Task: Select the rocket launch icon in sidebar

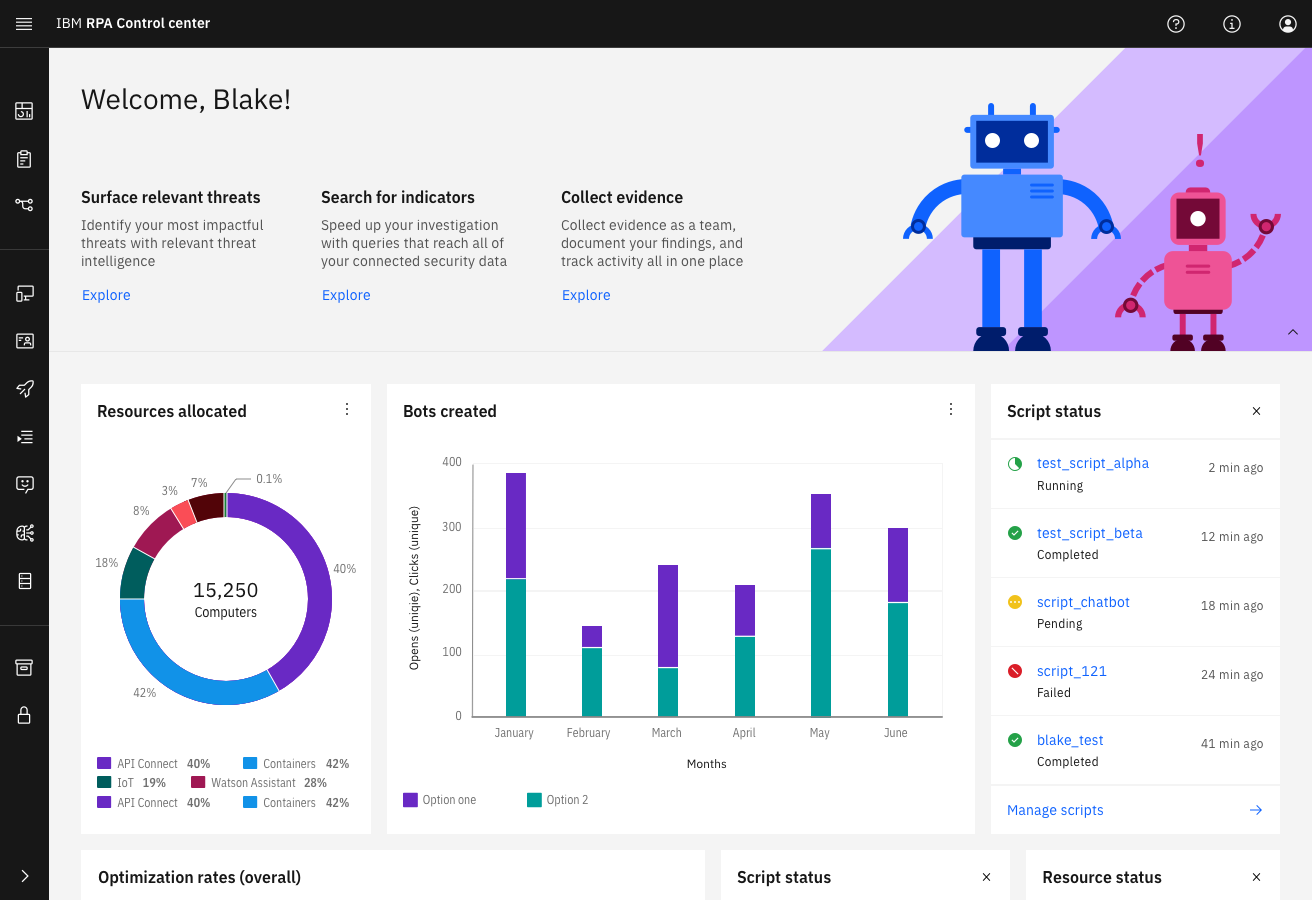Action: pyautogui.click(x=24, y=389)
